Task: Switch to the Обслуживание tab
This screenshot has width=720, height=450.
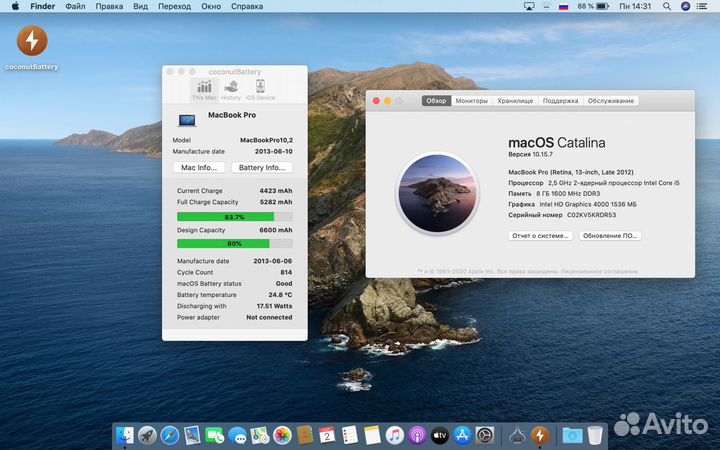Action: (x=611, y=101)
